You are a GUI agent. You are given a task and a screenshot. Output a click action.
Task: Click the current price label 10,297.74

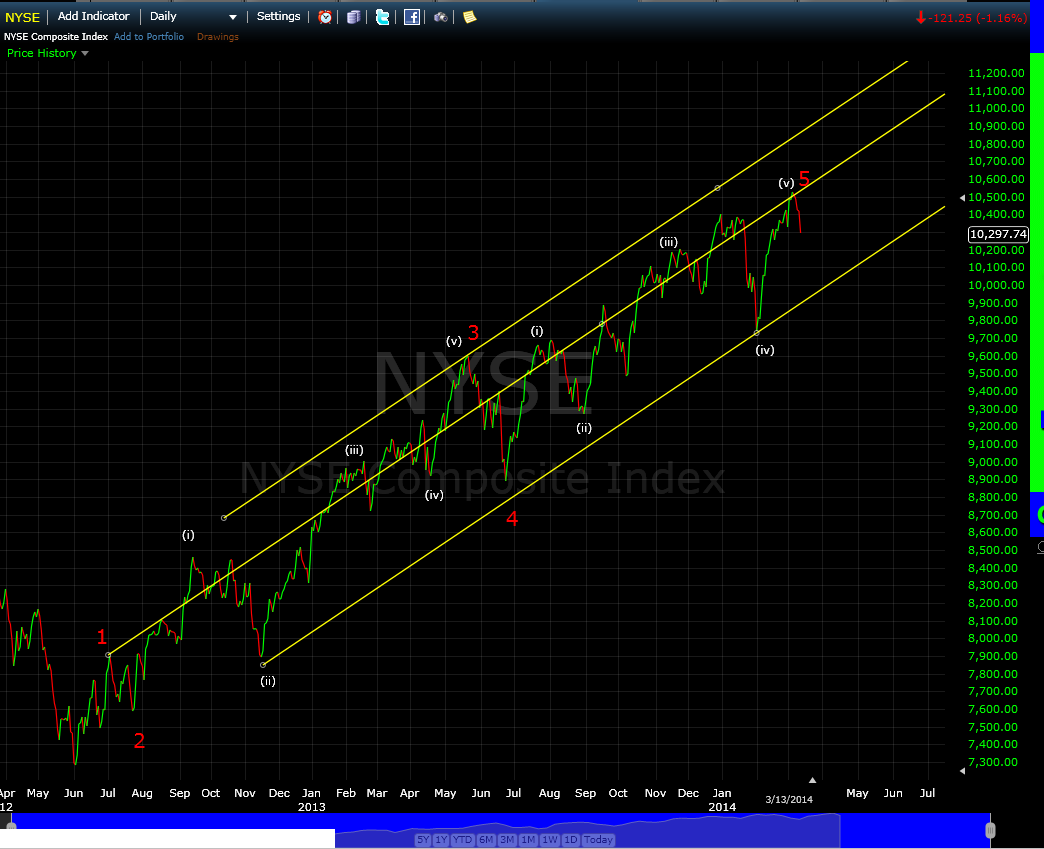998,234
